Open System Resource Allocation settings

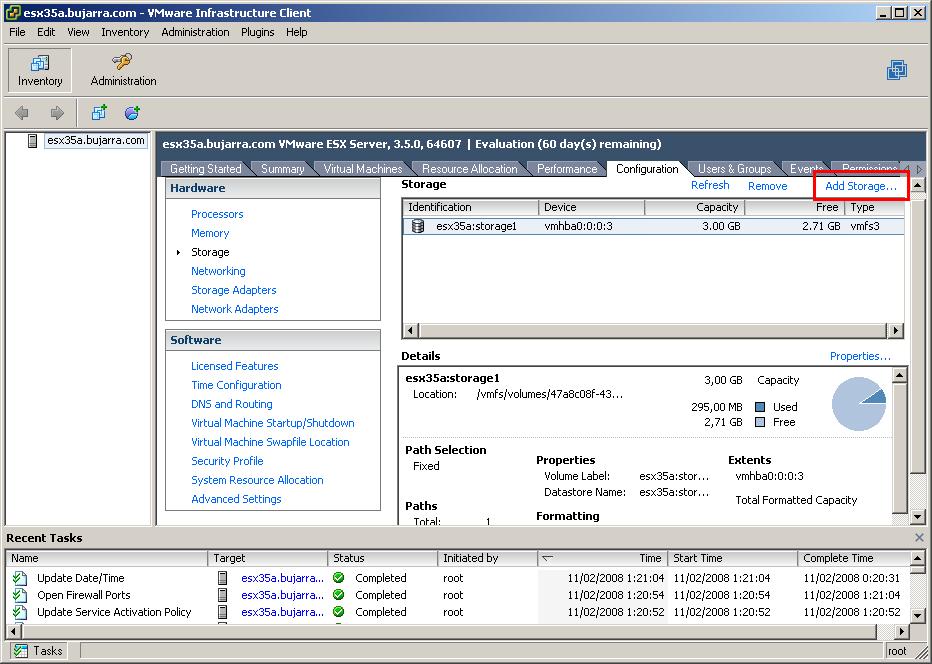[x=257, y=480]
